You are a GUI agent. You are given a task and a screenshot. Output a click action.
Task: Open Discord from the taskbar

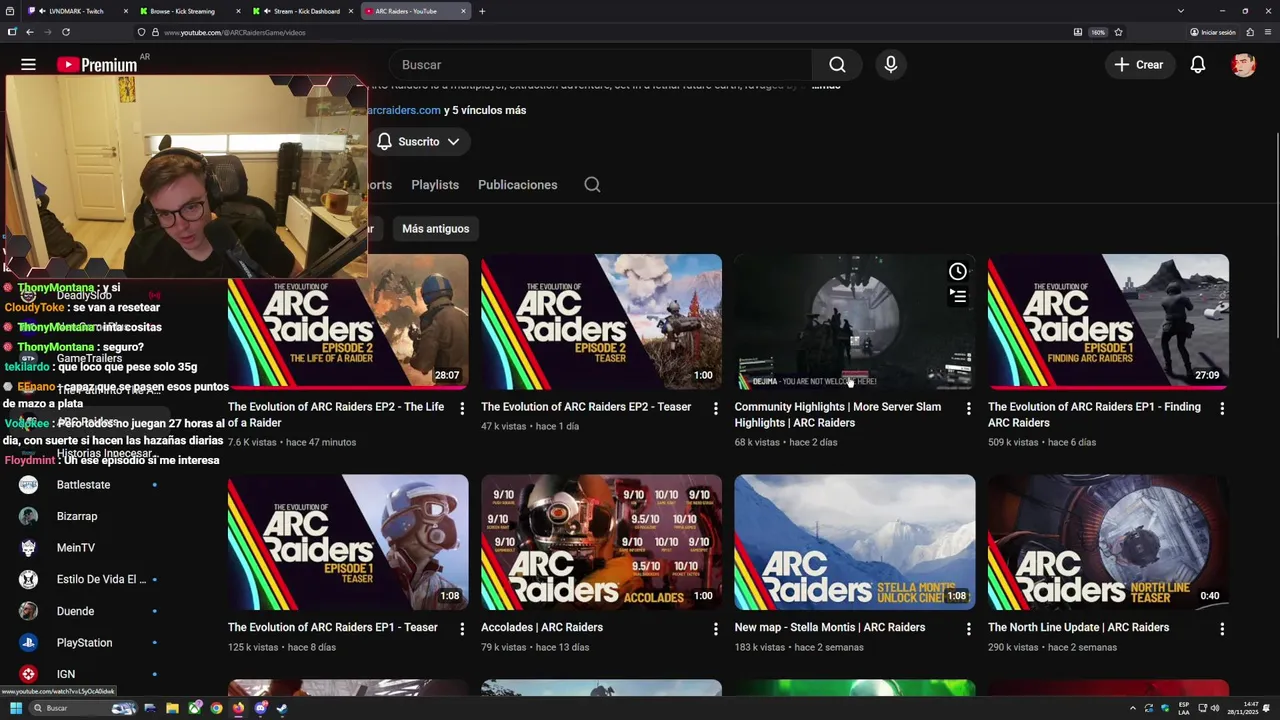[x=260, y=708]
